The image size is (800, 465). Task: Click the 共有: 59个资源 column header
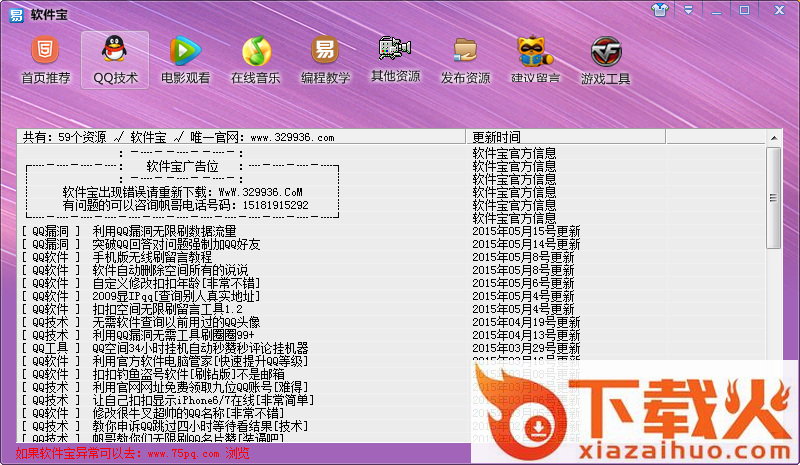click(241, 137)
